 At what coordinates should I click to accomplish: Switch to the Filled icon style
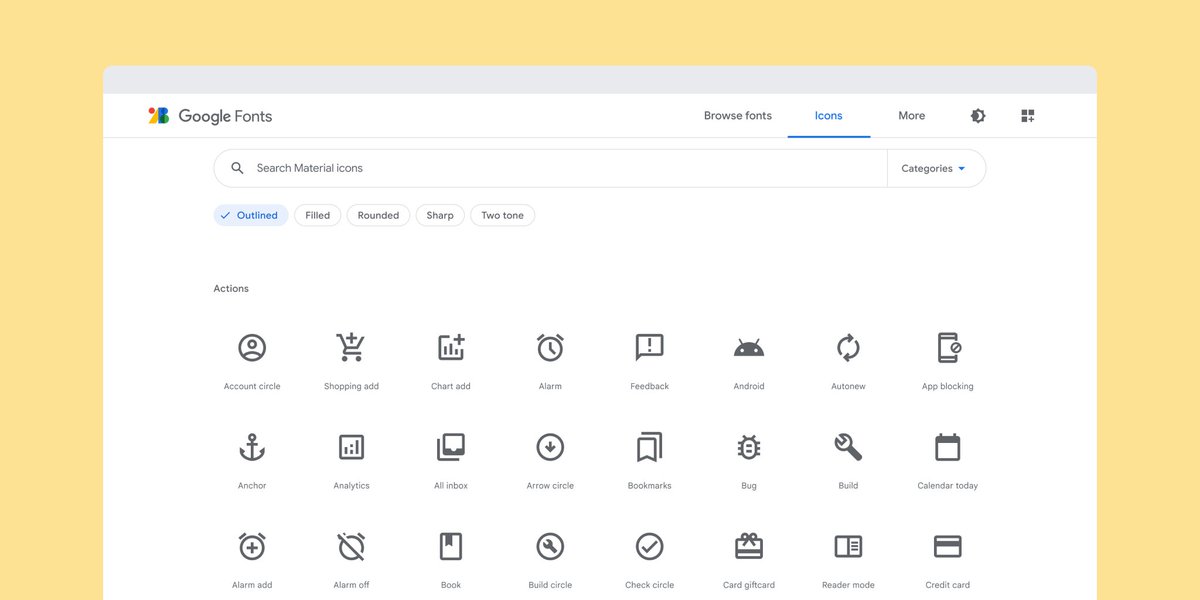pos(318,215)
